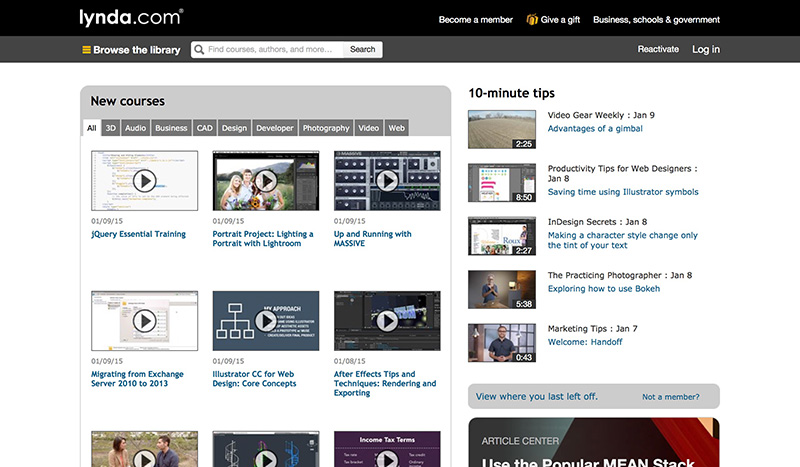
Task: Click the Not a member? link
Action: [670, 397]
